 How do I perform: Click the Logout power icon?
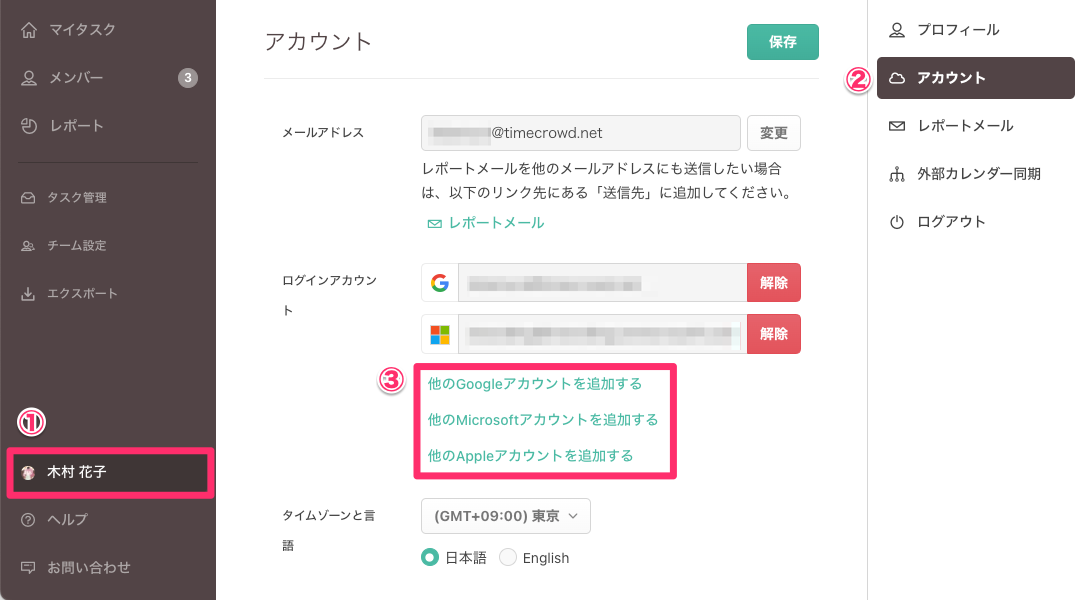(896, 222)
